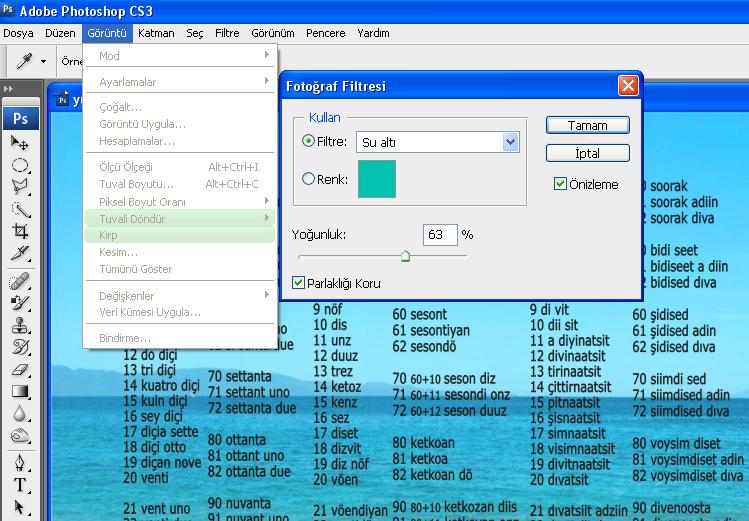Click the teal Renk color swatch

pos(376,179)
